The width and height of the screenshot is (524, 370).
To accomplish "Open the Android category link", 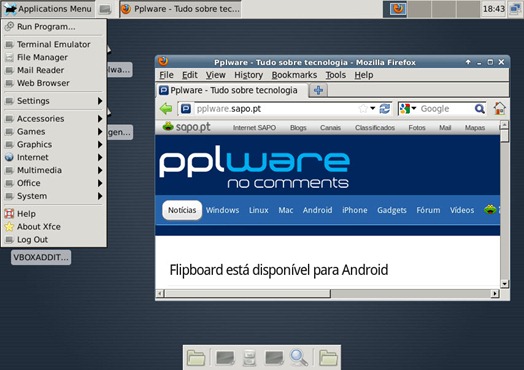I will click(x=317, y=210).
